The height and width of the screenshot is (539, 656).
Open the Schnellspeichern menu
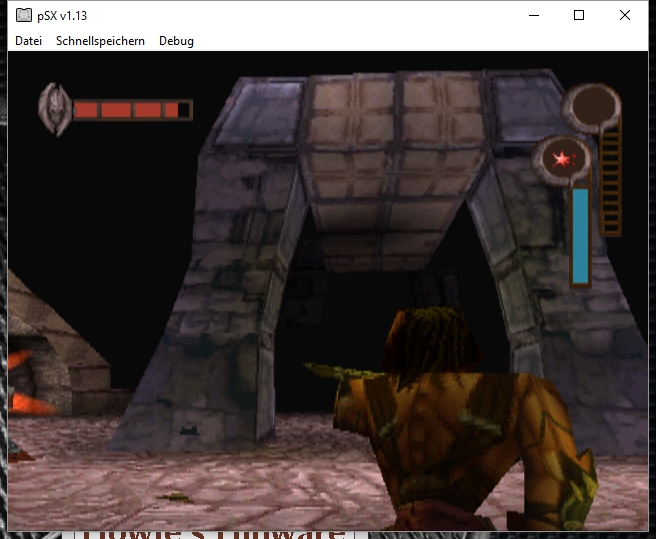click(100, 41)
